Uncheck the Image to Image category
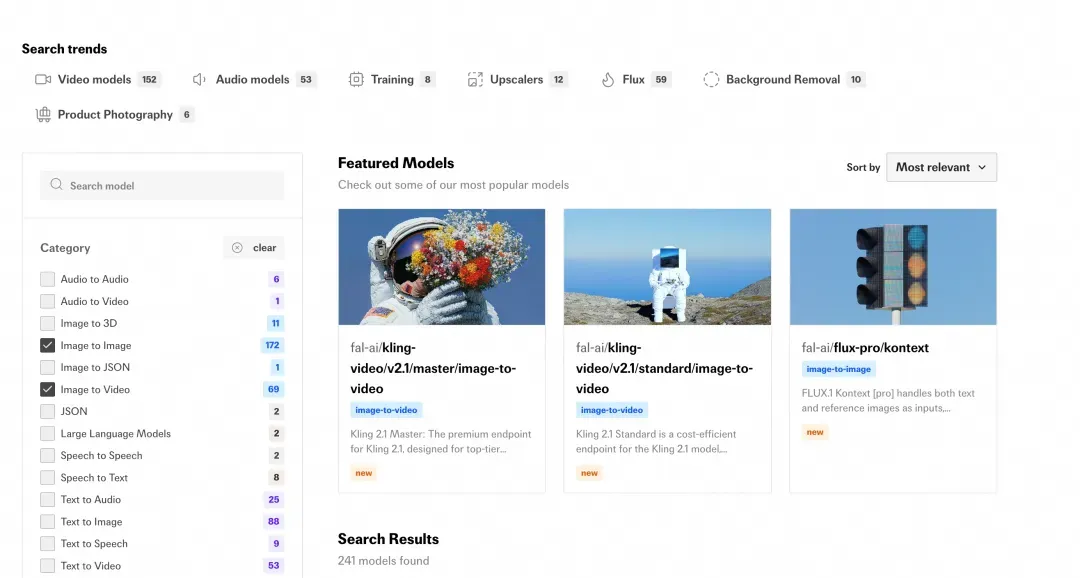The image size is (1080, 578). (48, 345)
